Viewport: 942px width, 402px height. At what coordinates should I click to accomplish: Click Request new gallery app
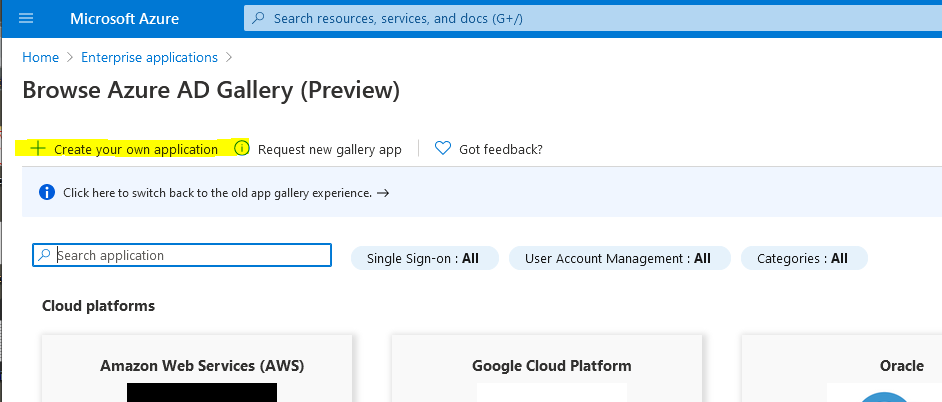click(329, 149)
